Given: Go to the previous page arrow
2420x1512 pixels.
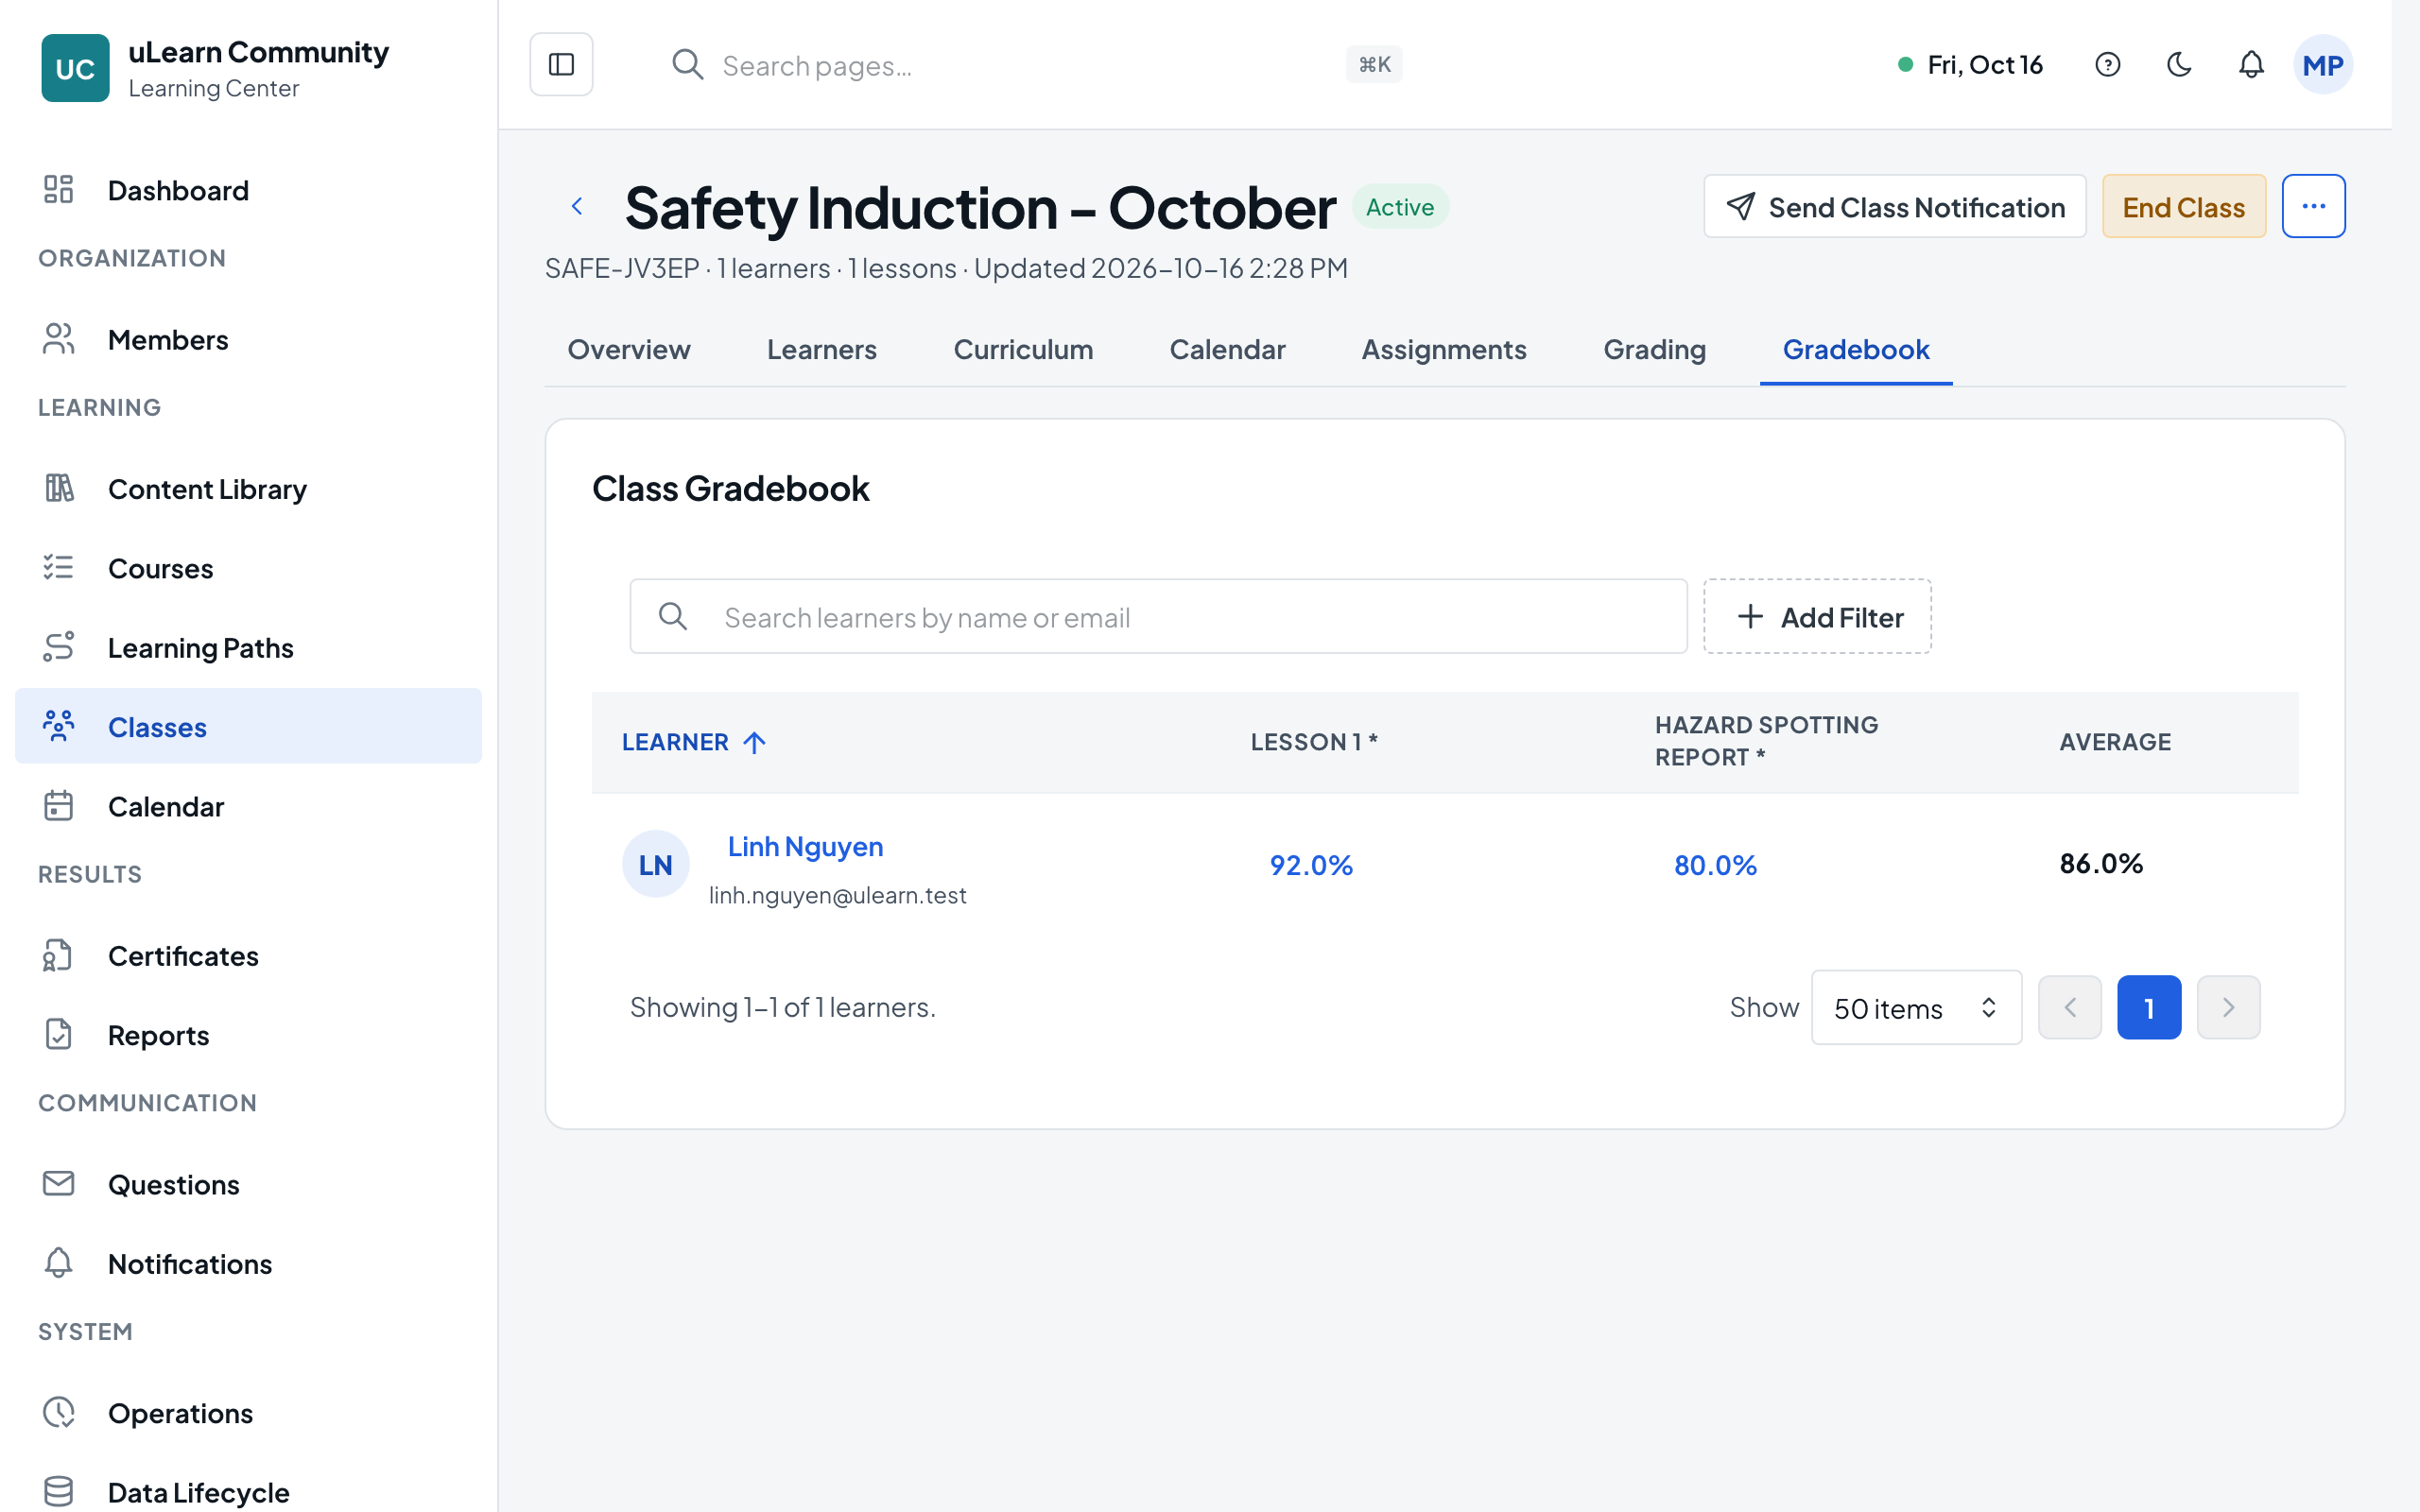Looking at the screenshot, I should [x=2069, y=1008].
